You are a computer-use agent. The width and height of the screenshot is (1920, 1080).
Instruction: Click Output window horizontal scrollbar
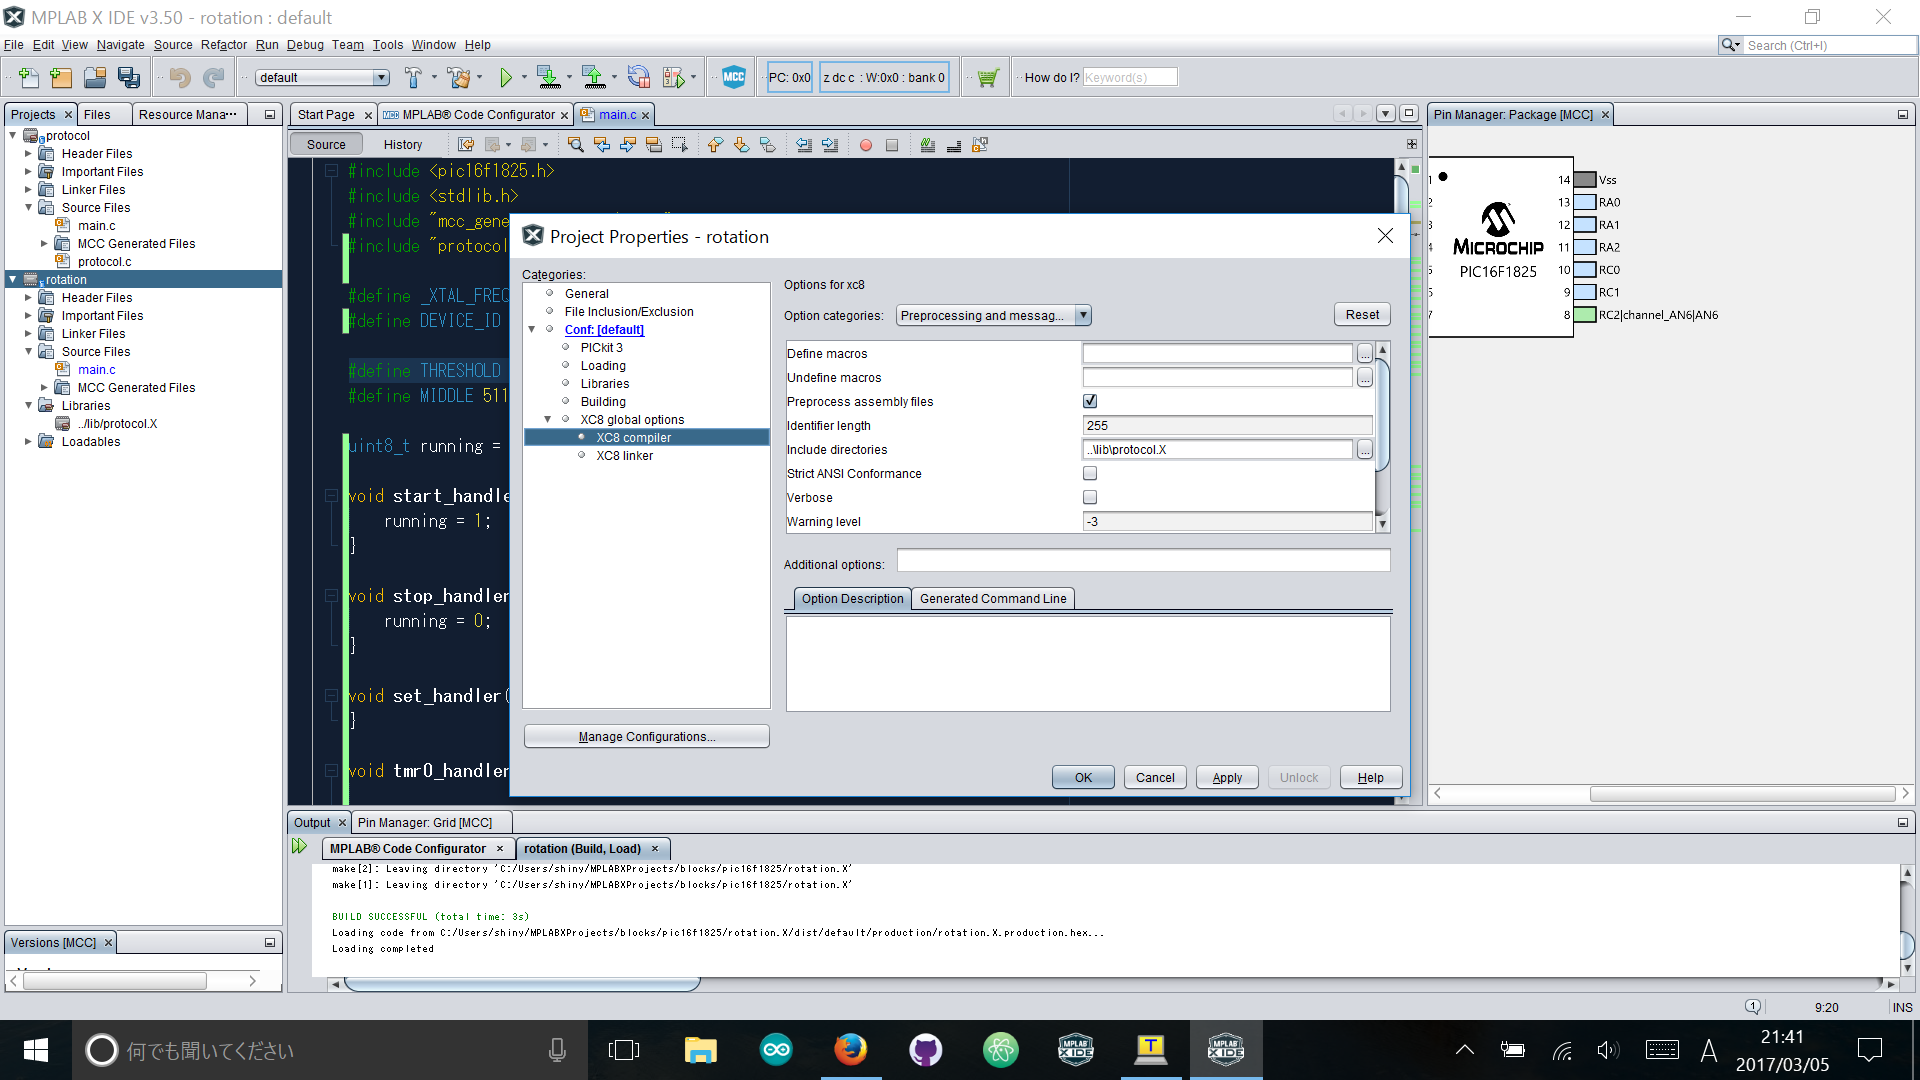pos(520,984)
